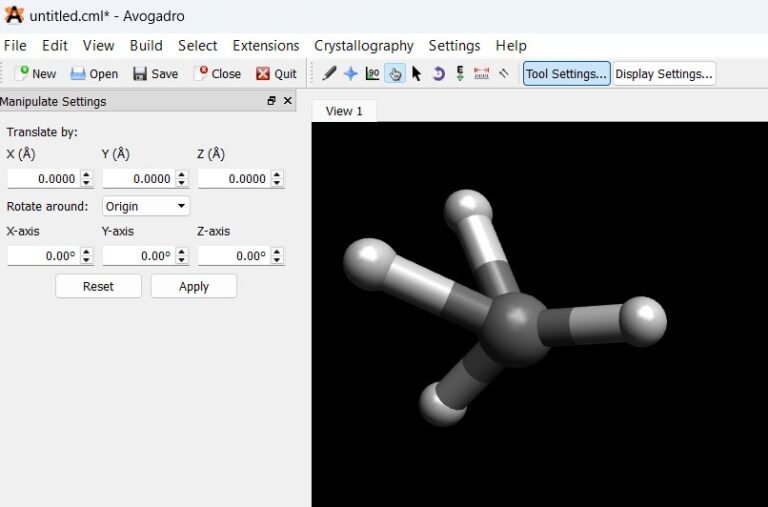Open the Crystallography menu

364,46
